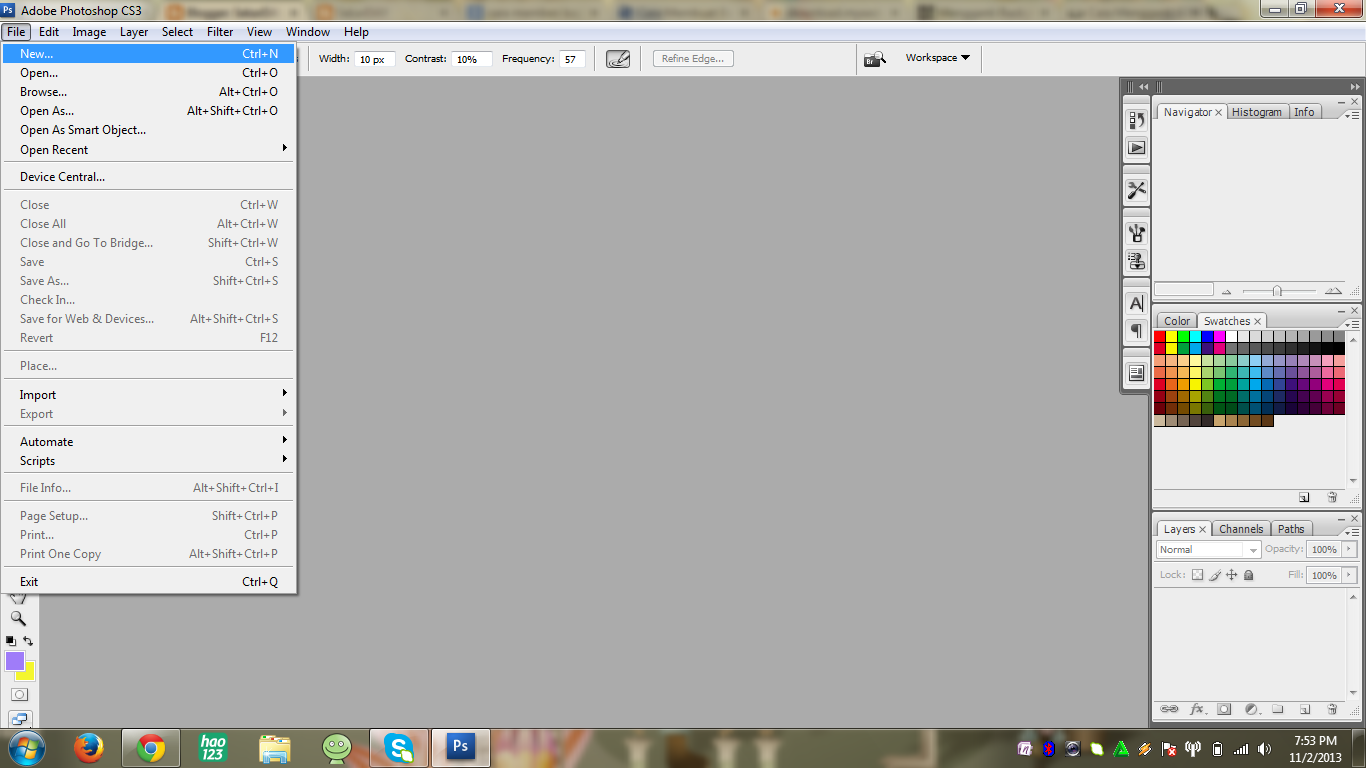Click the pen pressure icon beside Frequency
Screen dimensions: 1366x768
click(618, 59)
